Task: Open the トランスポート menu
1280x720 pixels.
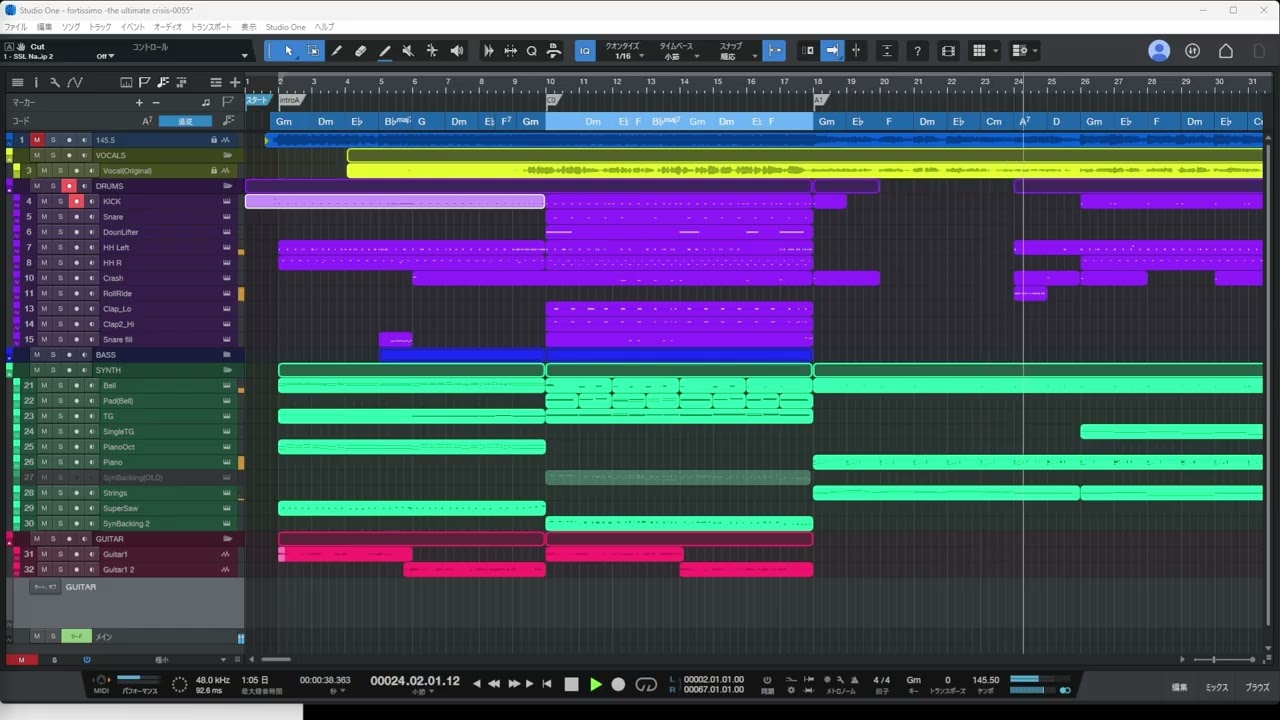Action: (x=211, y=27)
